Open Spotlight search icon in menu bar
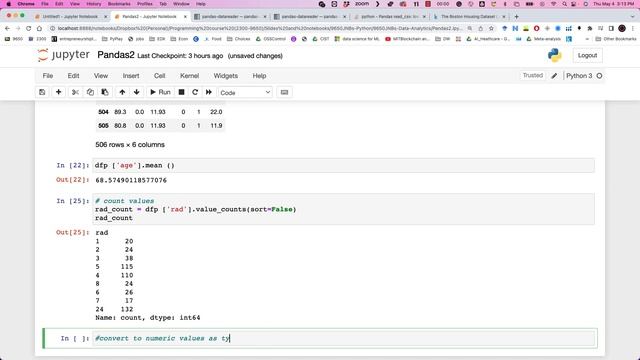Screen dimensions: 640x360 click(564, 4)
